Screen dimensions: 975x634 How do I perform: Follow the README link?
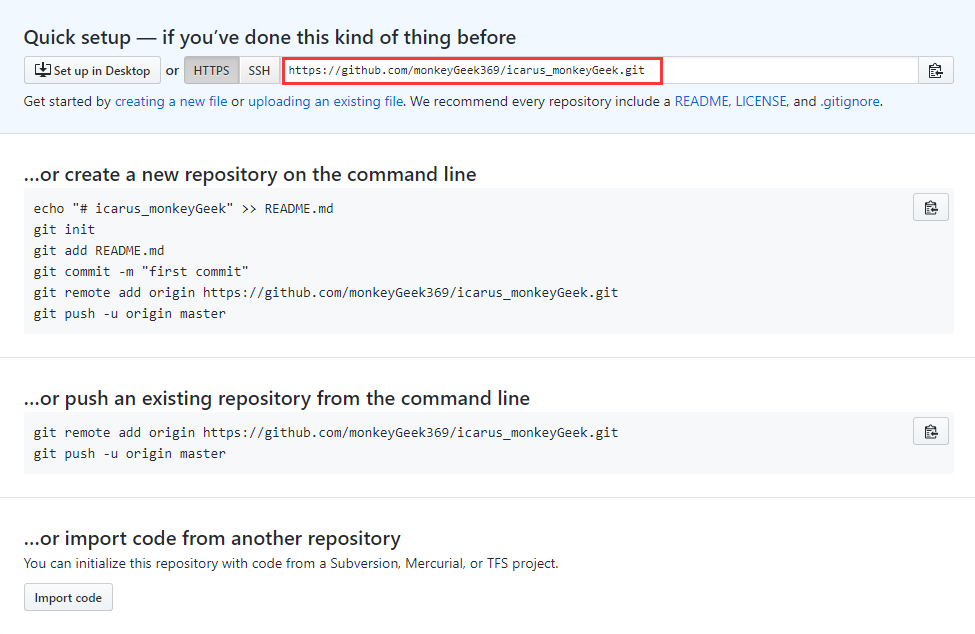(701, 101)
